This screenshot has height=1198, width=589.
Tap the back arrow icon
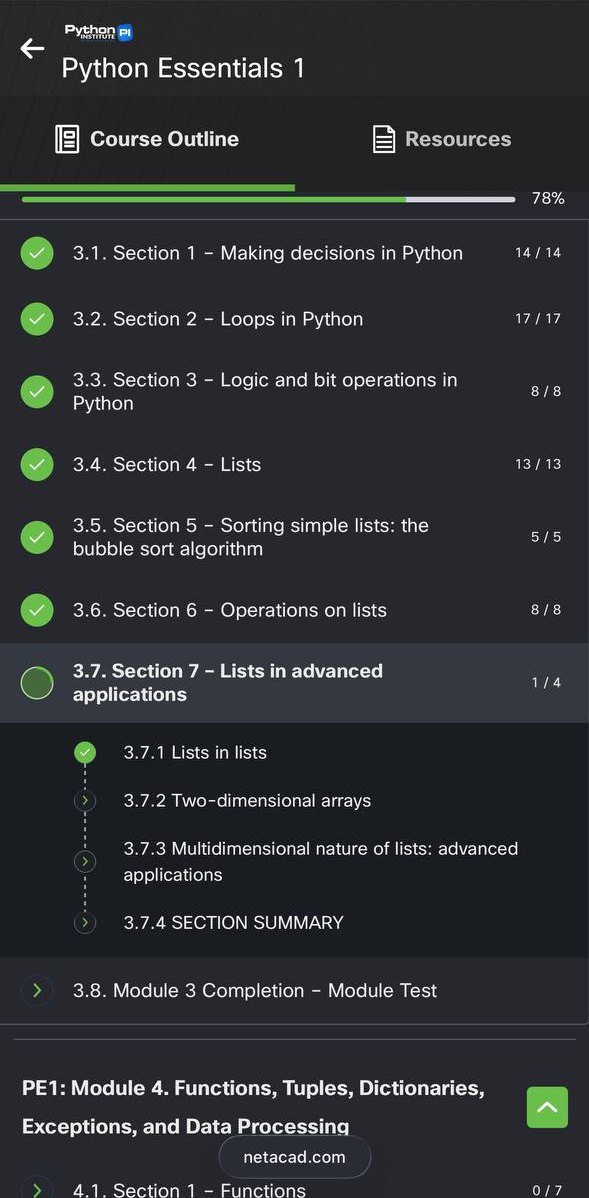(x=32, y=49)
